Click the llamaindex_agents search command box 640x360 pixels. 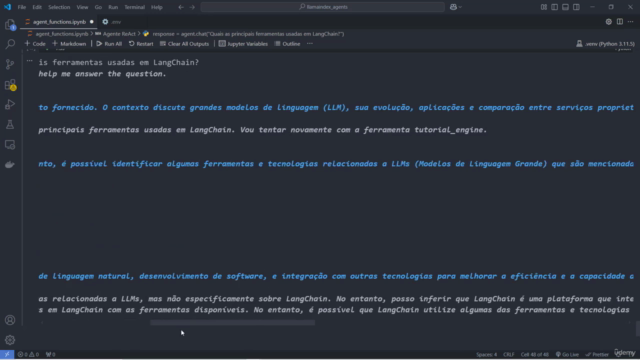tap(322, 7)
